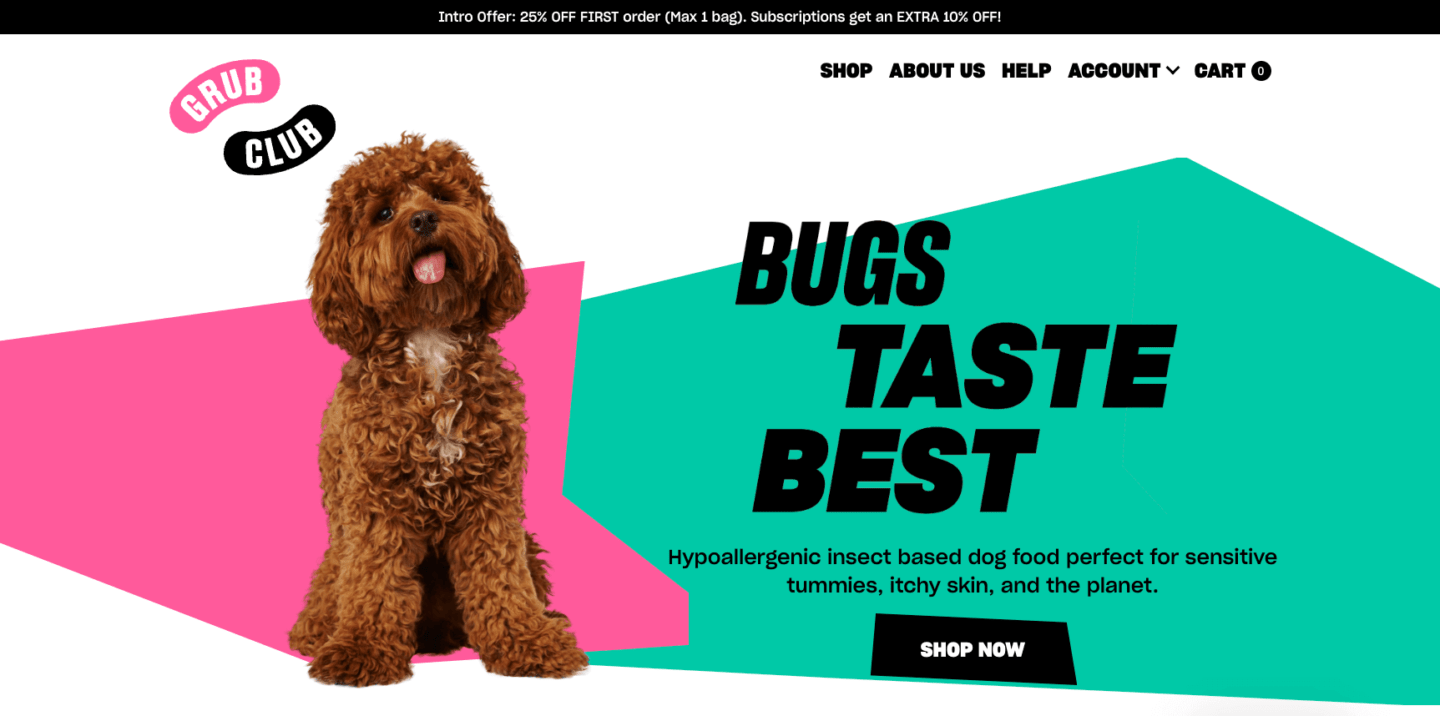Click the dog's pink tongue
Screen dimensions: 1440x716
pos(430,268)
